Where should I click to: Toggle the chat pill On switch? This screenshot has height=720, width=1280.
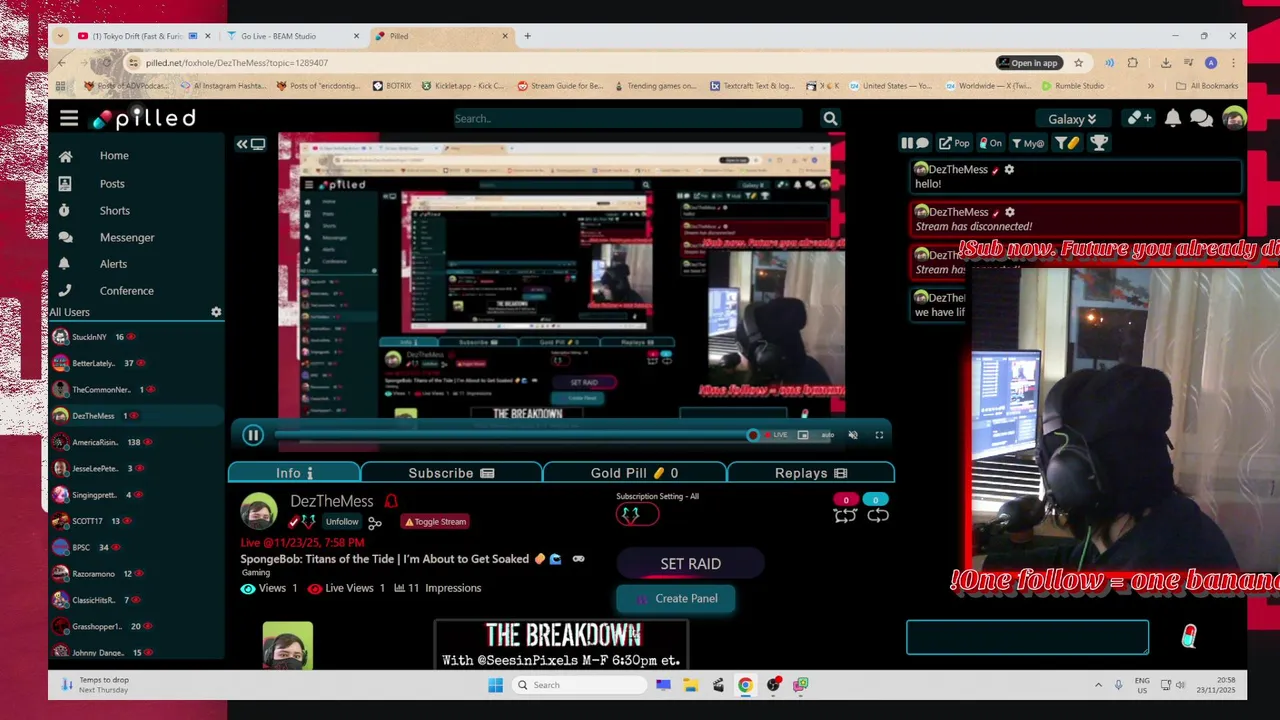coord(990,143)
